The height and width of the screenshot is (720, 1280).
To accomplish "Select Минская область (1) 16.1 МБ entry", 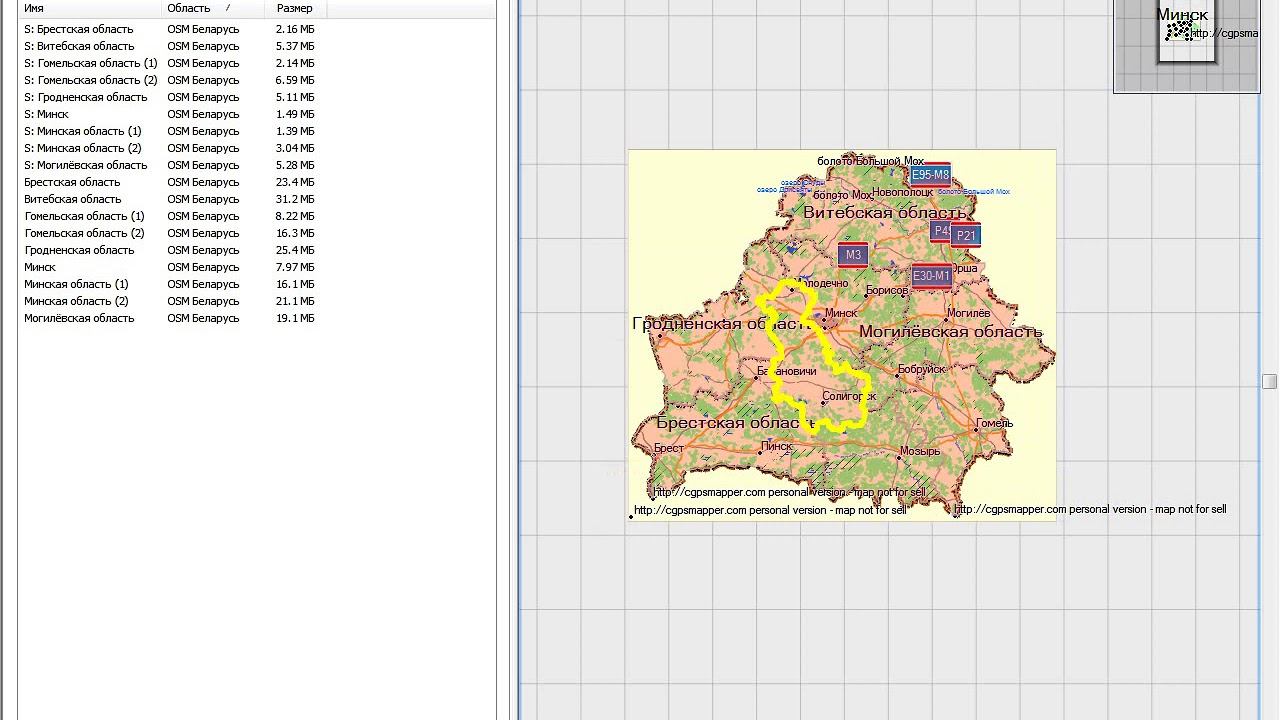I will click(x=170, y=284).
